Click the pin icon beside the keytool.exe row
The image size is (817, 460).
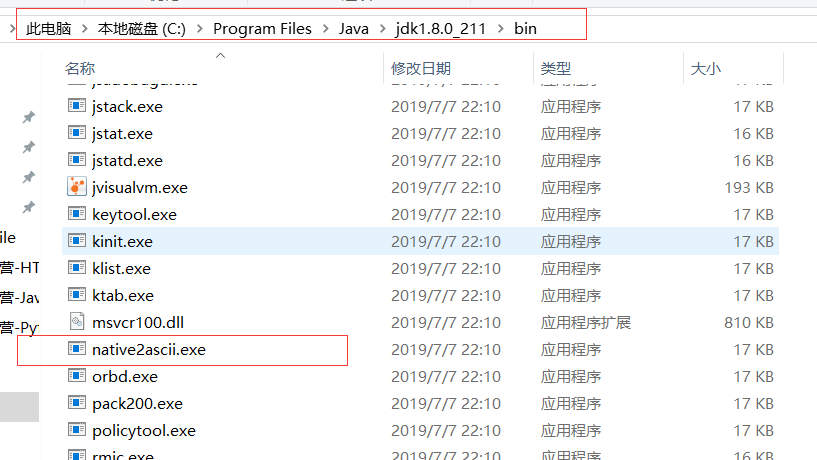pyautogui.click(x=29, y=207)
